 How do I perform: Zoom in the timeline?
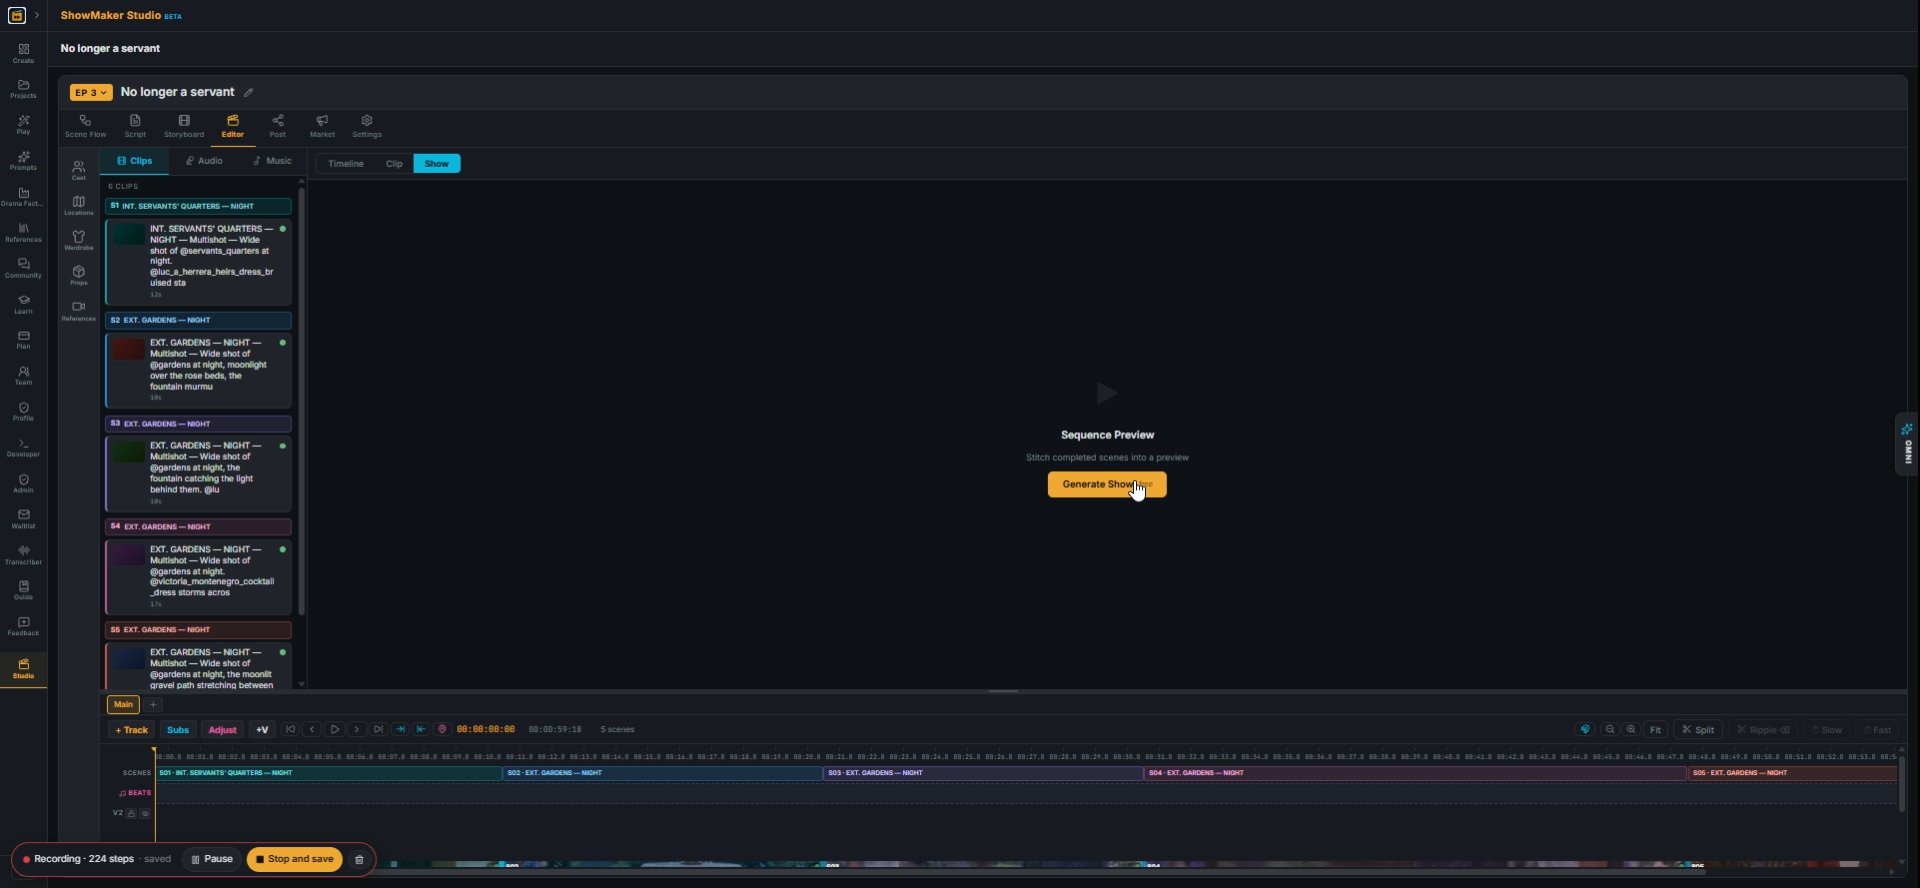tap(1631, 730)
